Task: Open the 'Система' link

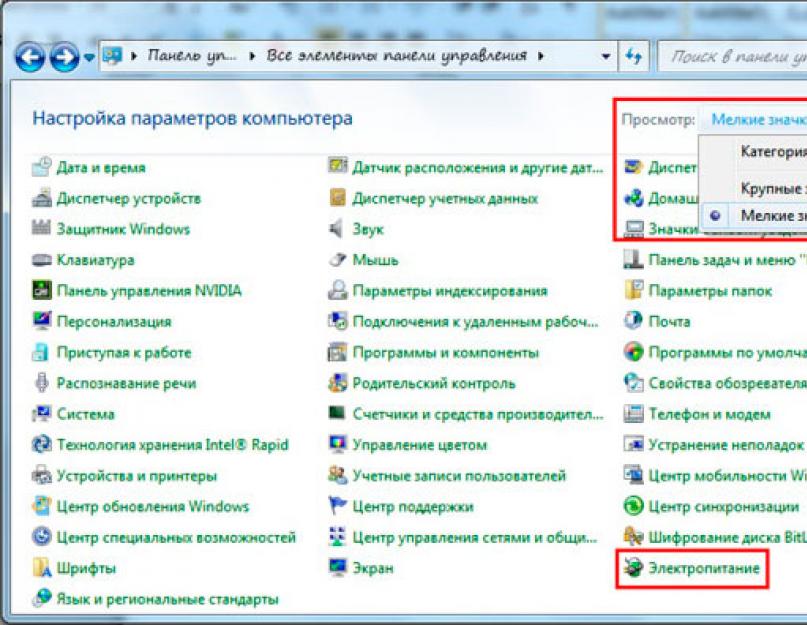Action: [x=85, y=414]
